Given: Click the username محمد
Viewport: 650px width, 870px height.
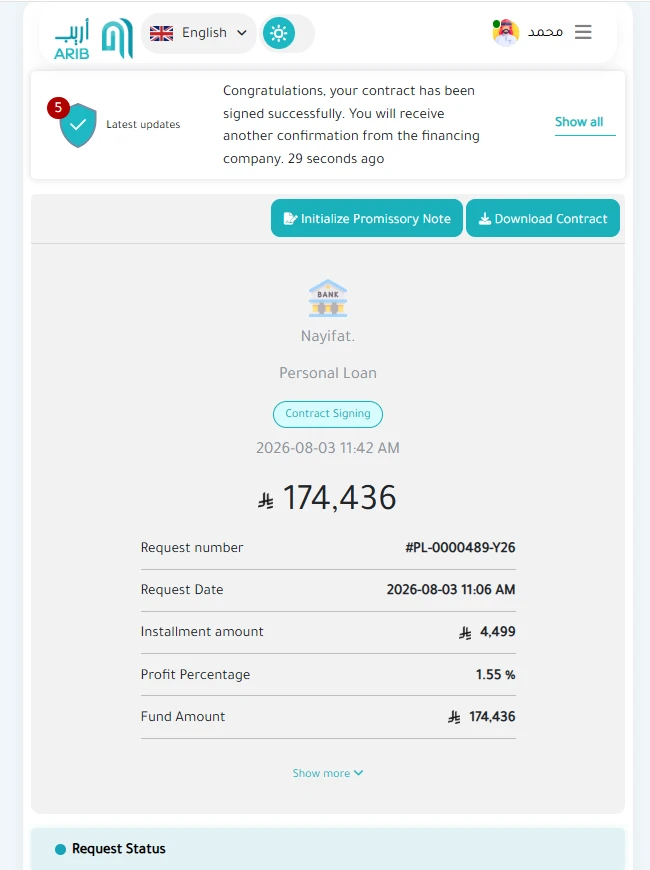Looking at the screenshot, I should click(545, 32).
